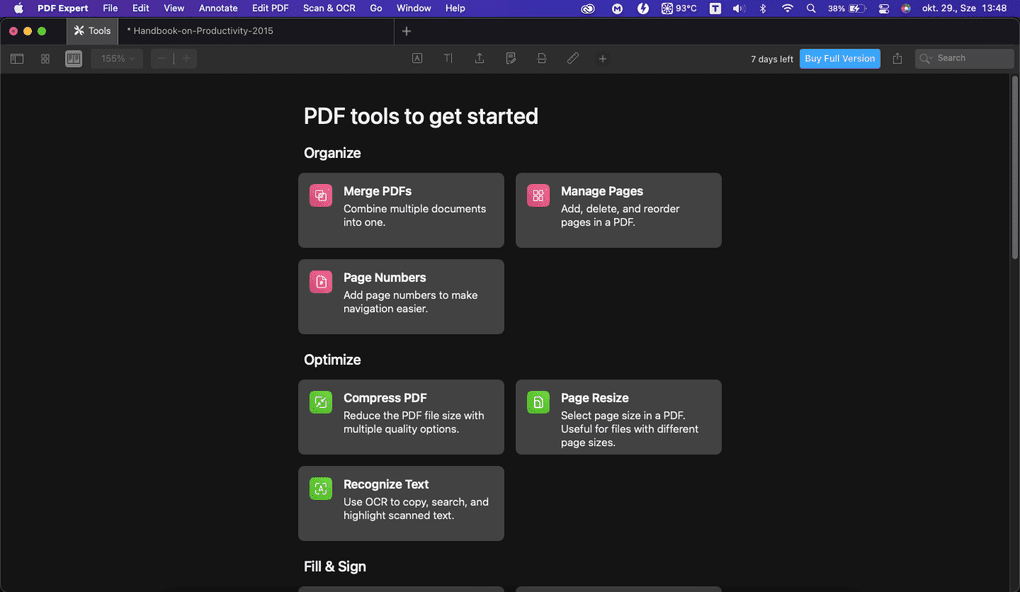Add a new tab with the plus button

click(406, 30)
